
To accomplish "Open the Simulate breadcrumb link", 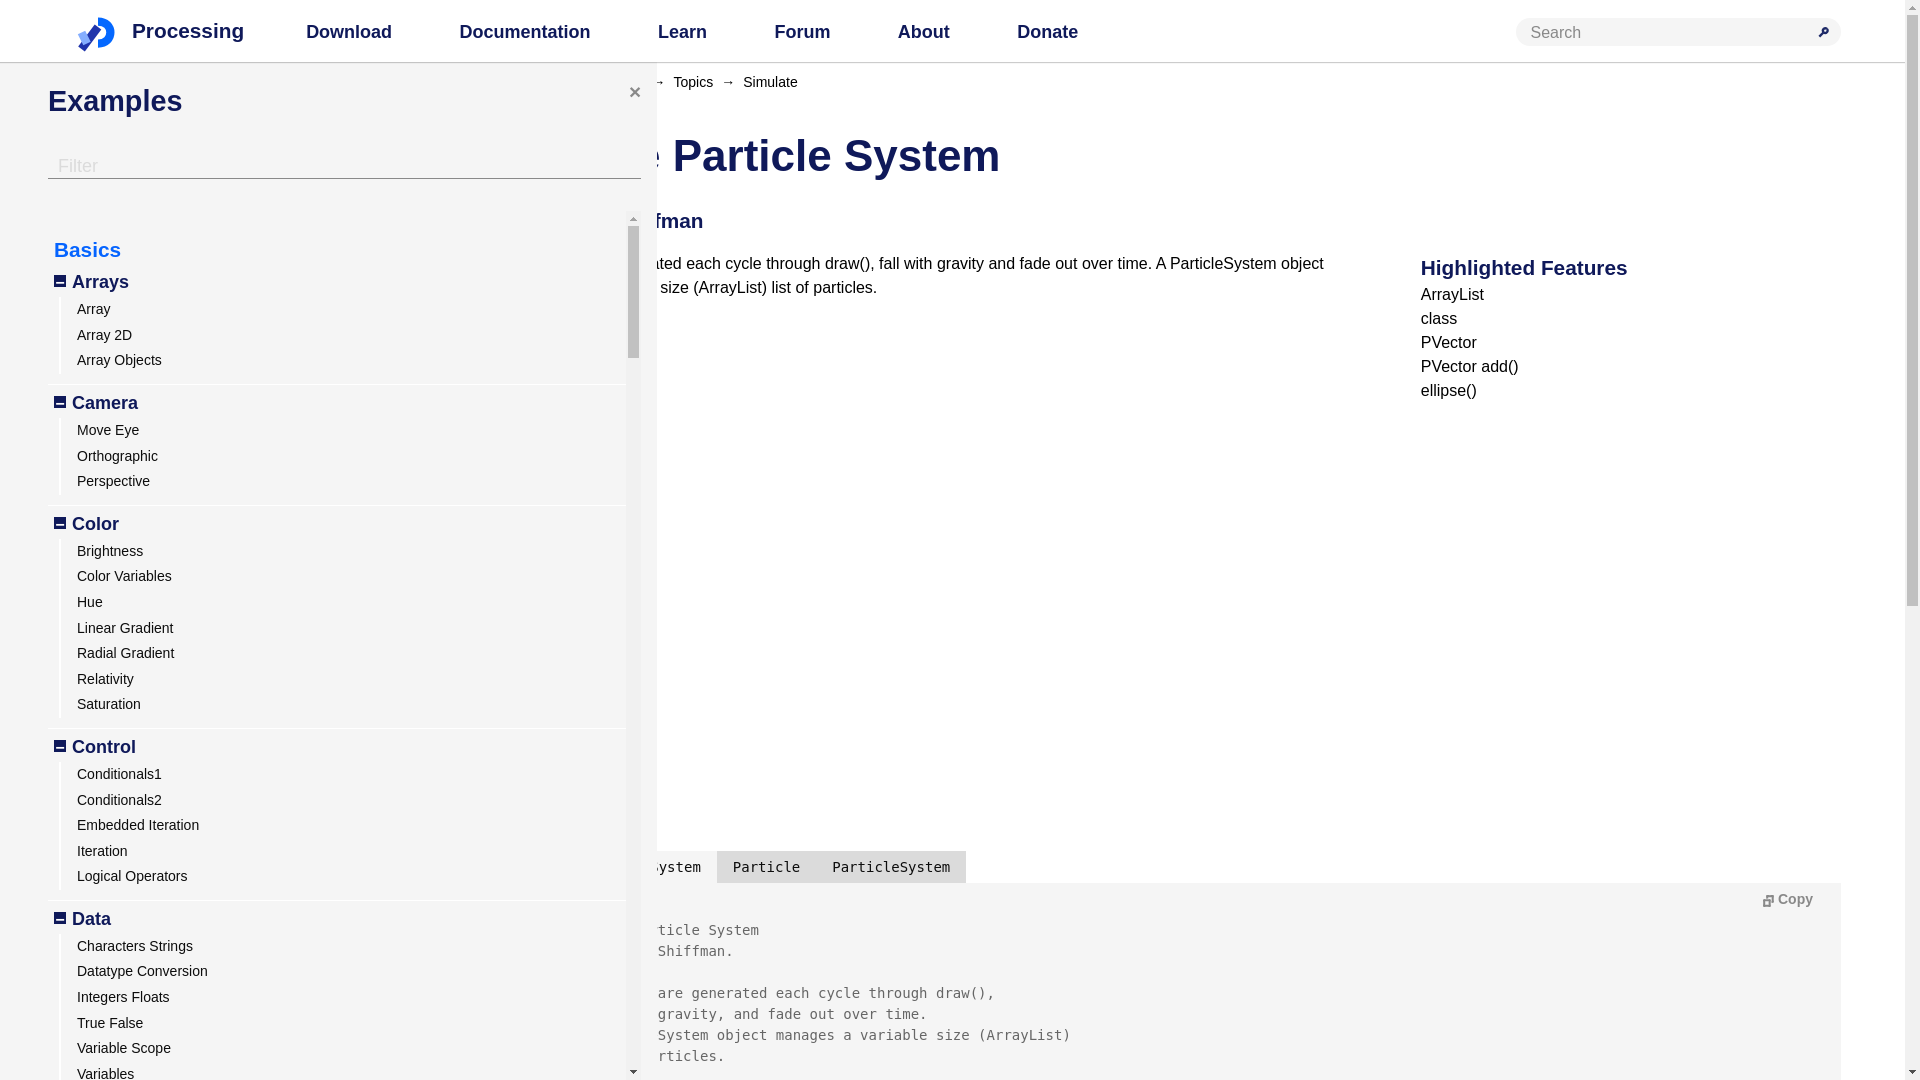I will (x=770, y=82).
